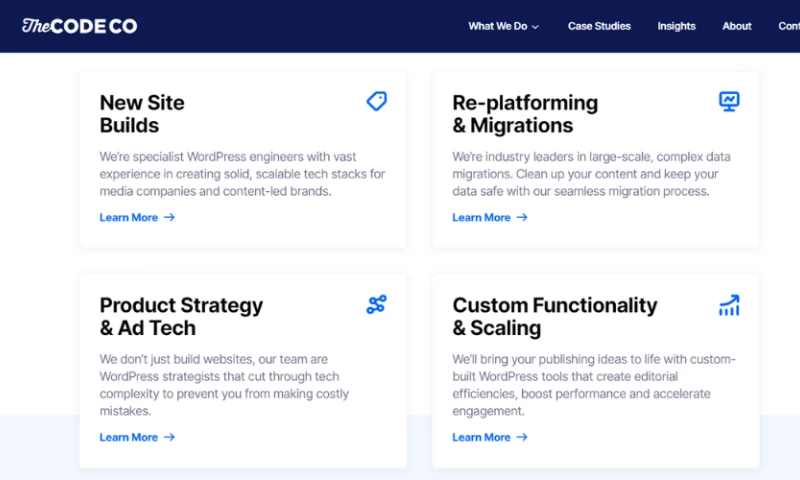Click the tag icon on New Site Builds card
The height and width of the screenshot is (480, 800).
[x=376, y=101]
